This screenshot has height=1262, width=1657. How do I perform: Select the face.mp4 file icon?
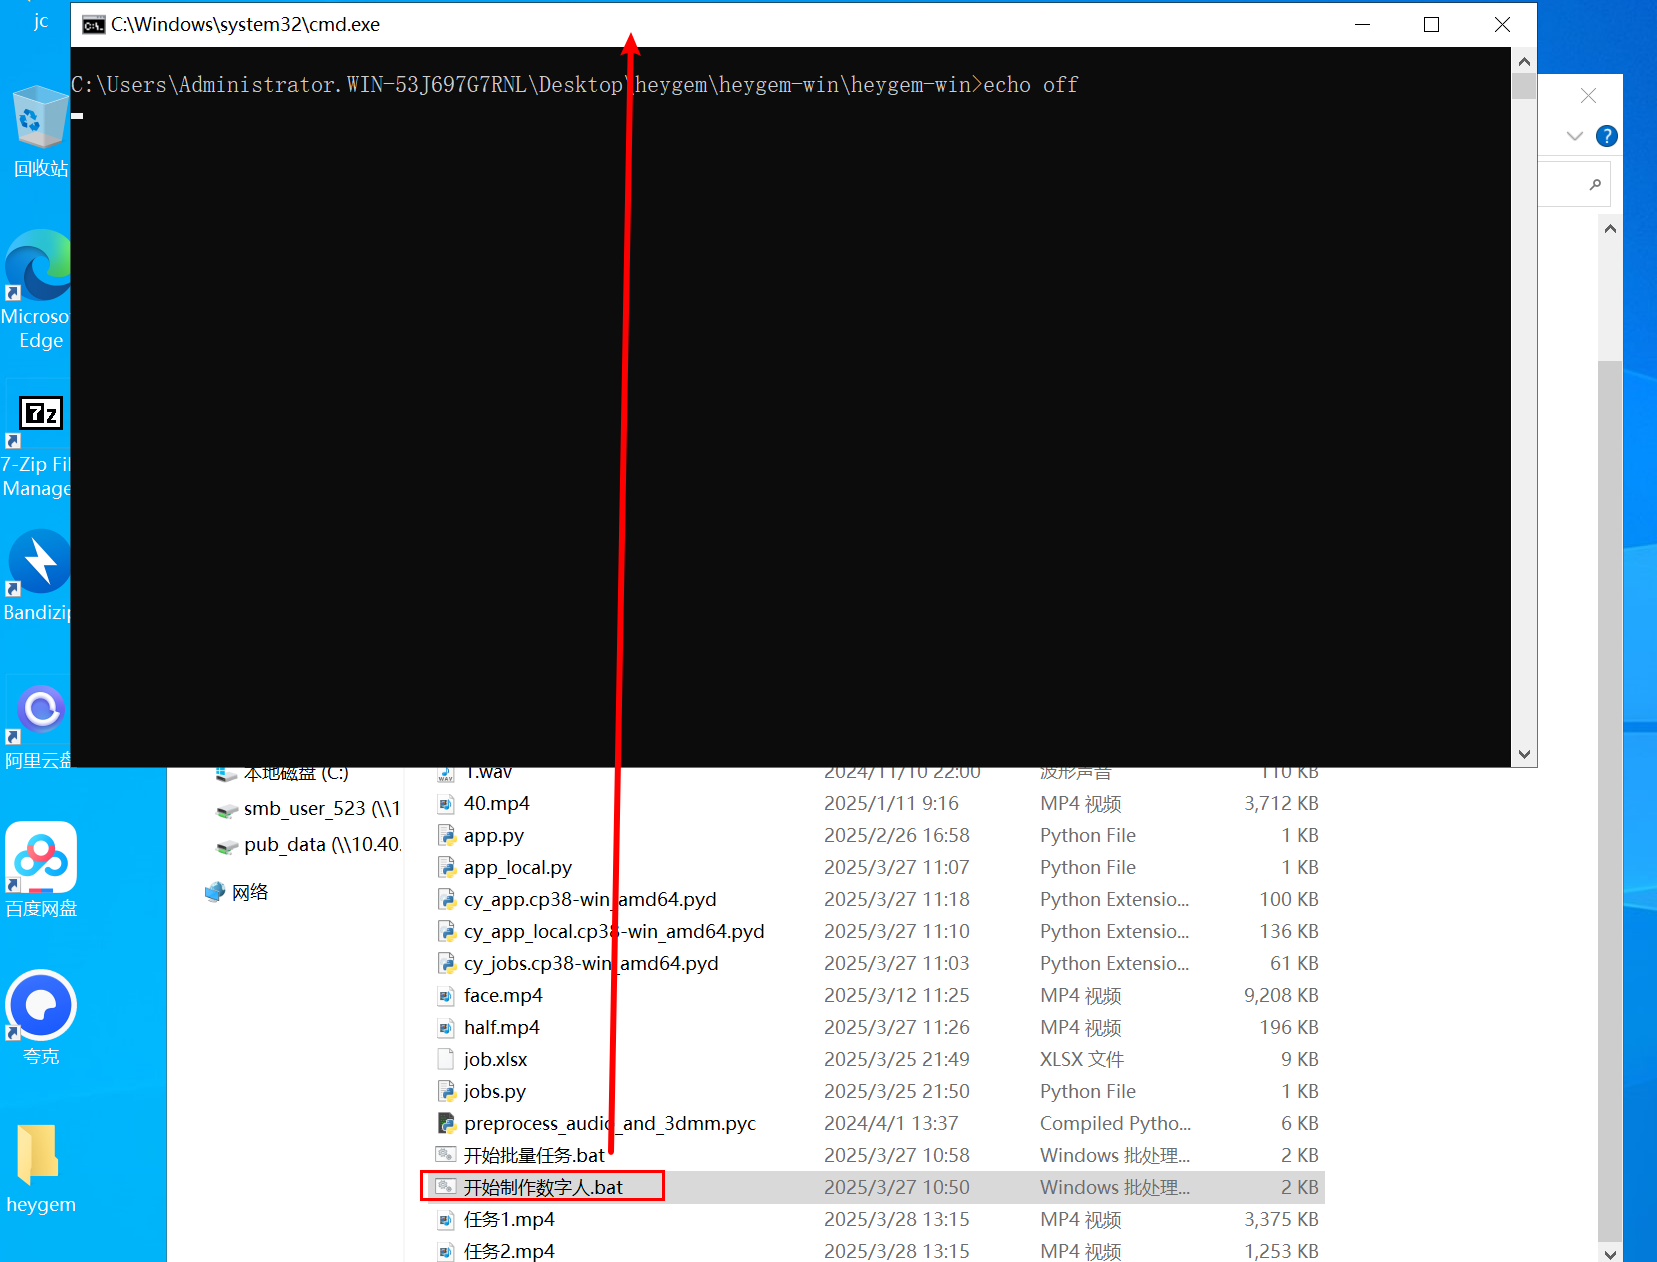coord(446,996)
